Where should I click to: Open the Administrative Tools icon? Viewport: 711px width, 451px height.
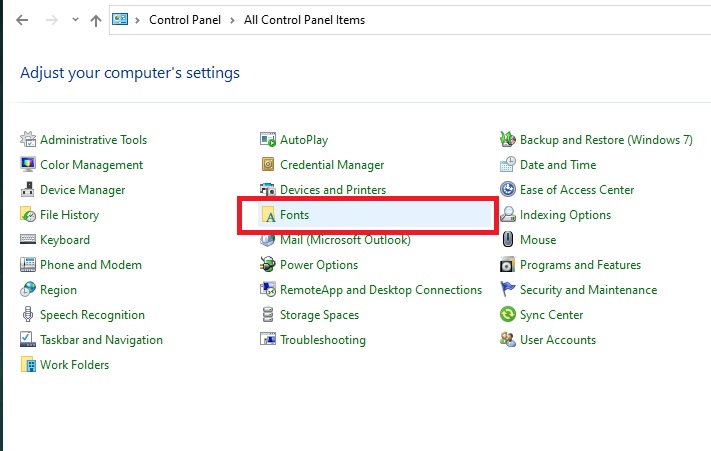pos(28,140)
